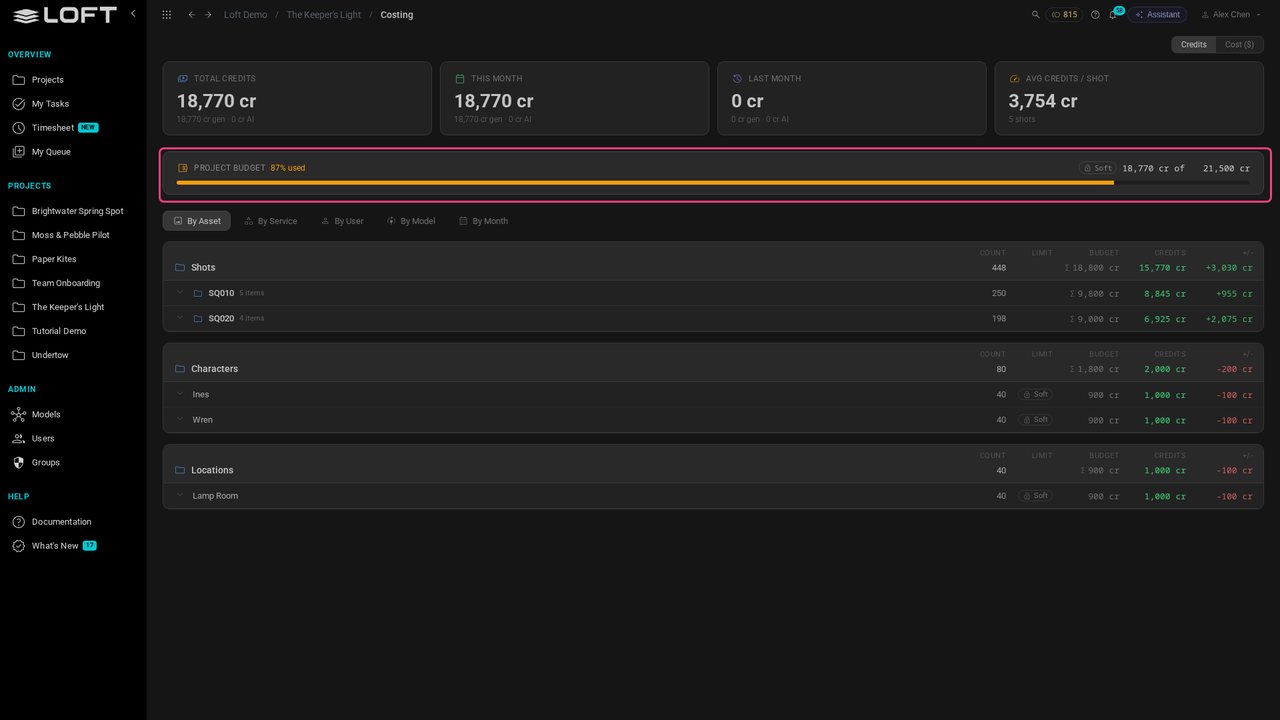Launch the Assistant button

1157,15
